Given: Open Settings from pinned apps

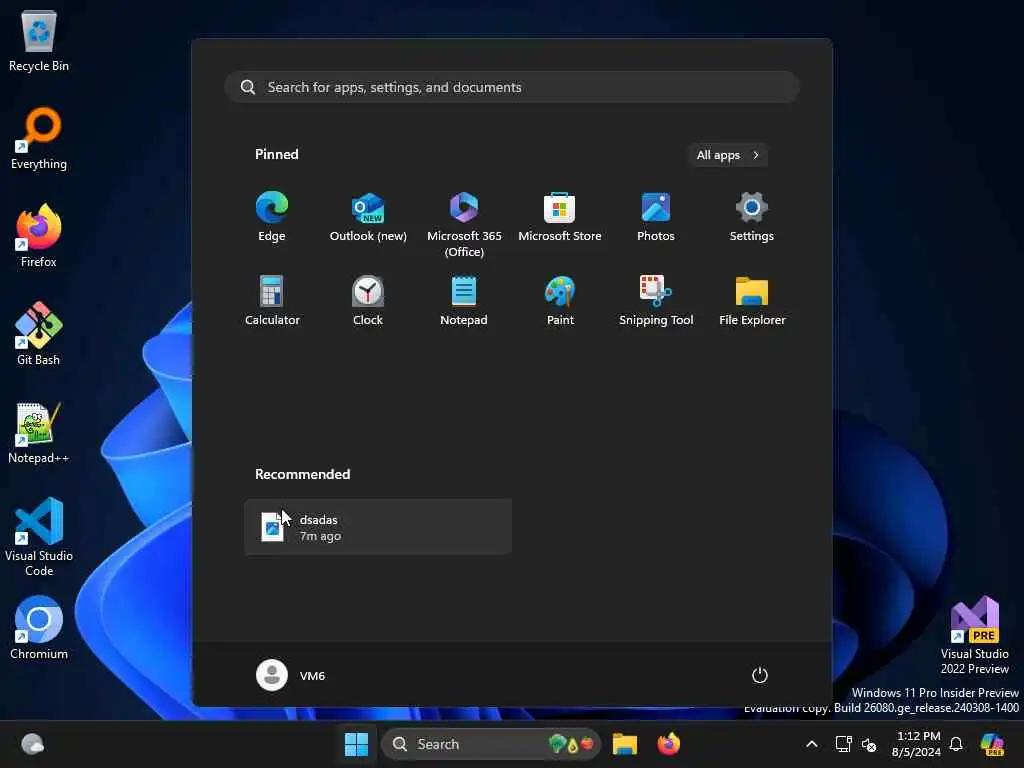Looking at the screenshot, I should click(x=752, y=217).
